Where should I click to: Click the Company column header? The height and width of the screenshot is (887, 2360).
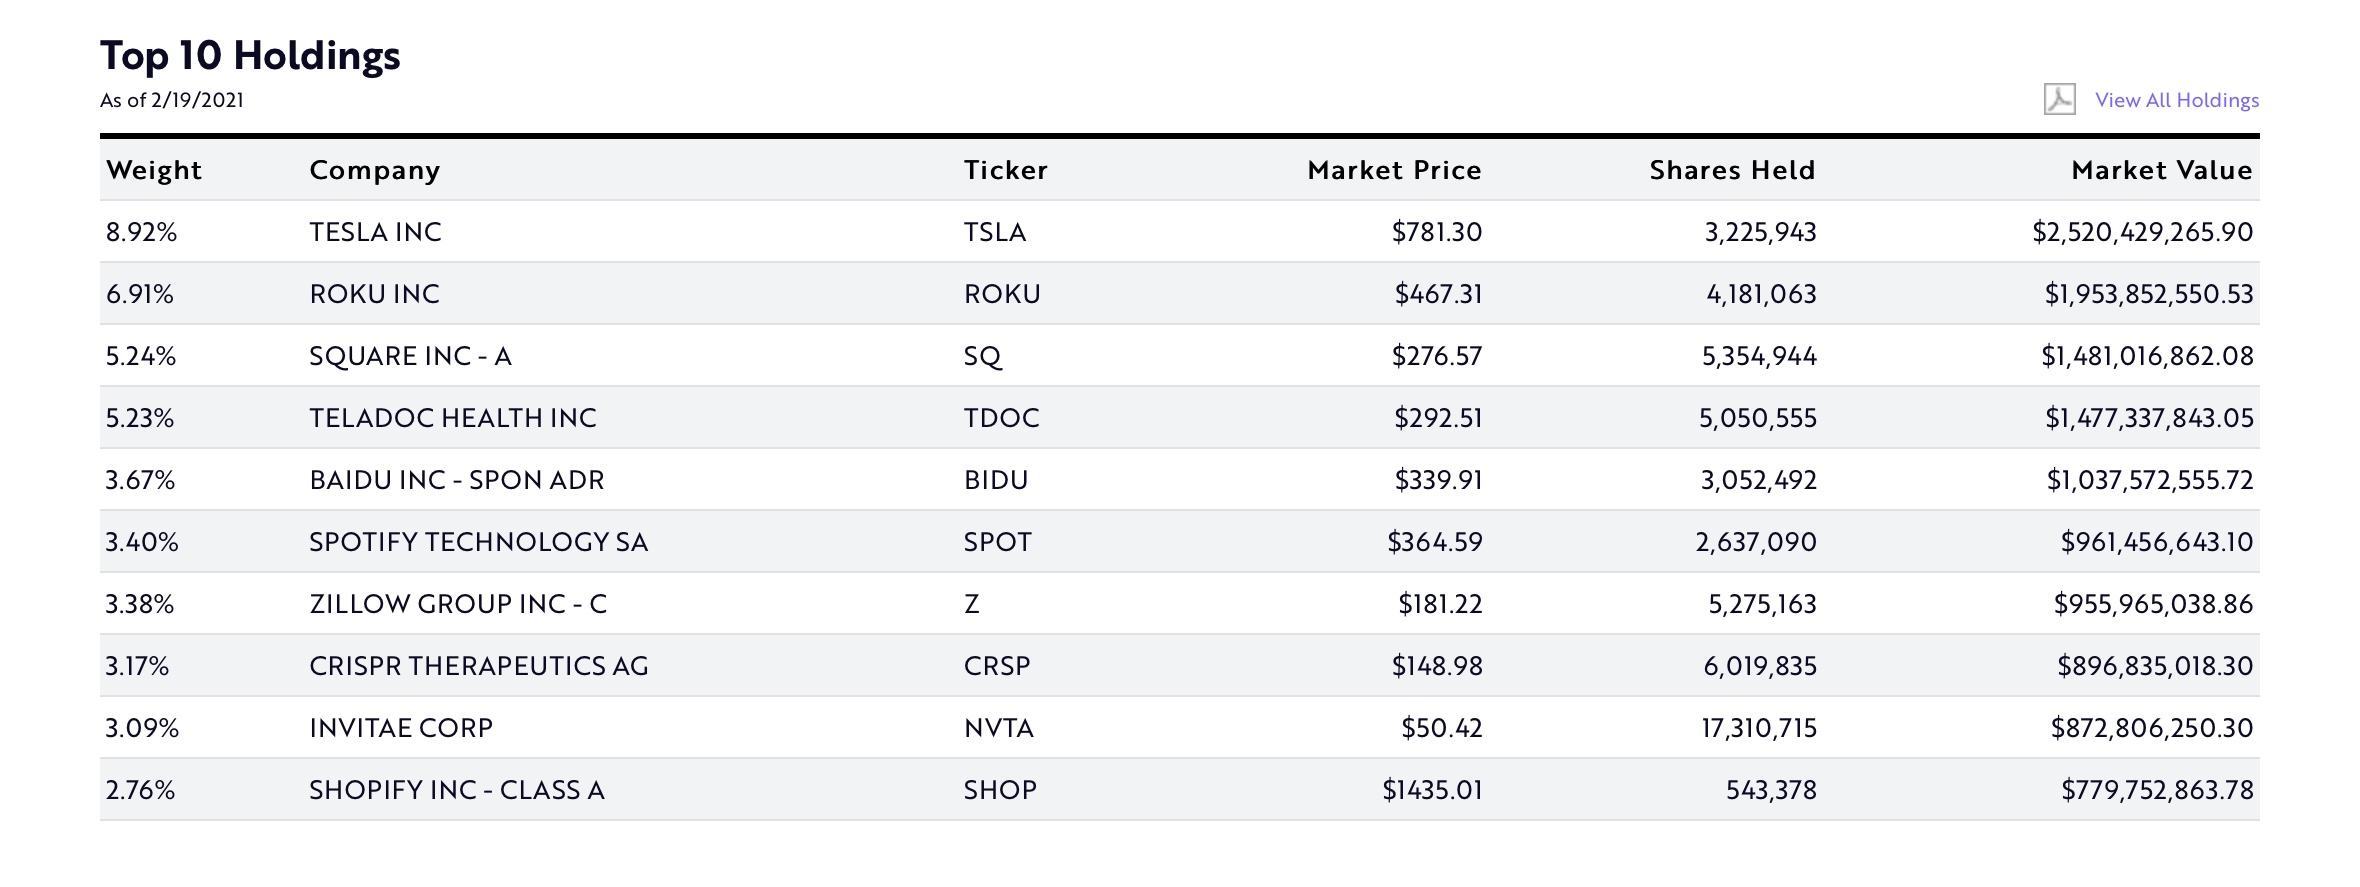pos(375,170)
